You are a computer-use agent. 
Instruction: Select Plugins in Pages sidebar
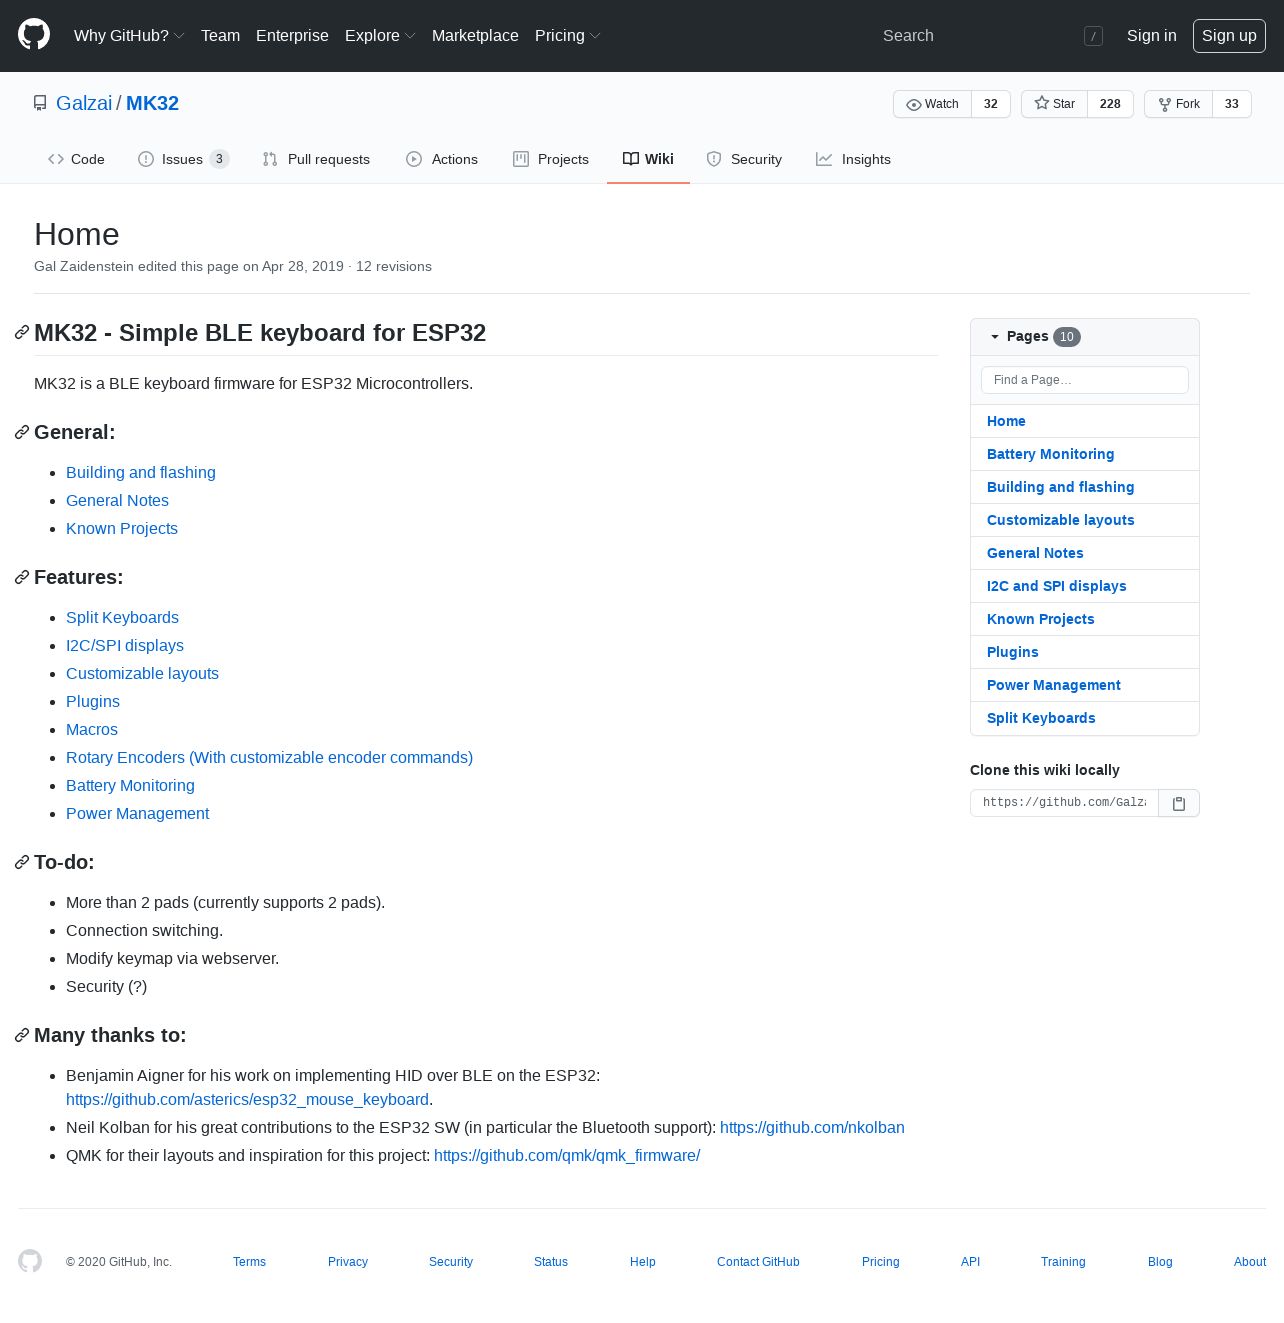[x=1013, y=652]
